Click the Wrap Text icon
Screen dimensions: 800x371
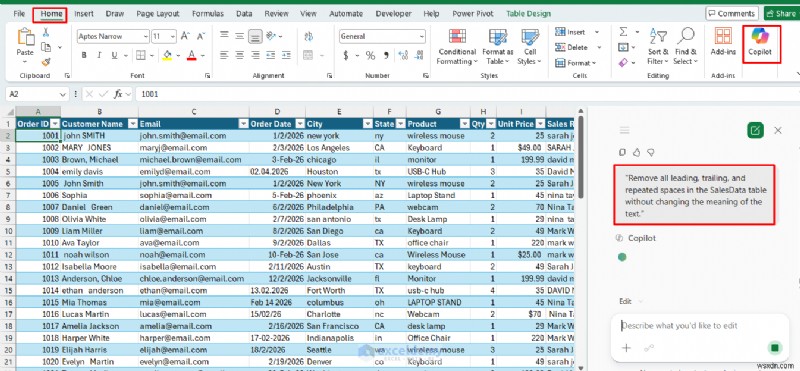[x=308, y=36]
